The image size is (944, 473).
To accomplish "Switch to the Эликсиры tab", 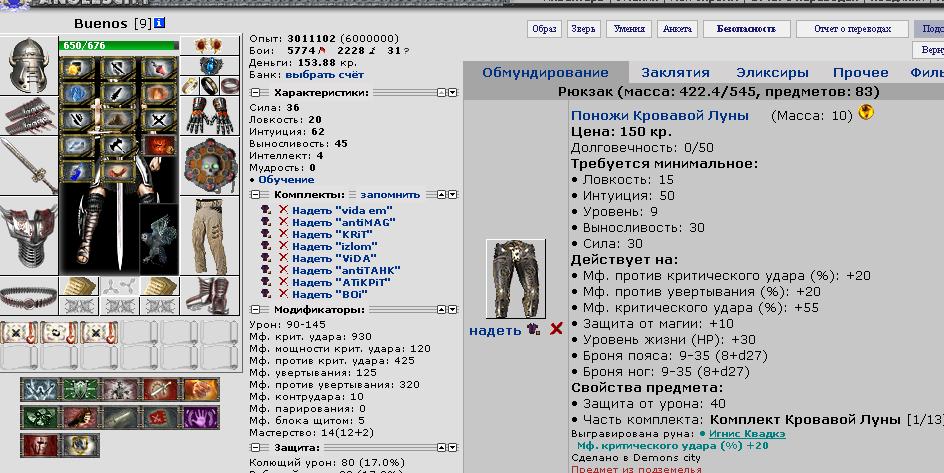I will [772, 73].
